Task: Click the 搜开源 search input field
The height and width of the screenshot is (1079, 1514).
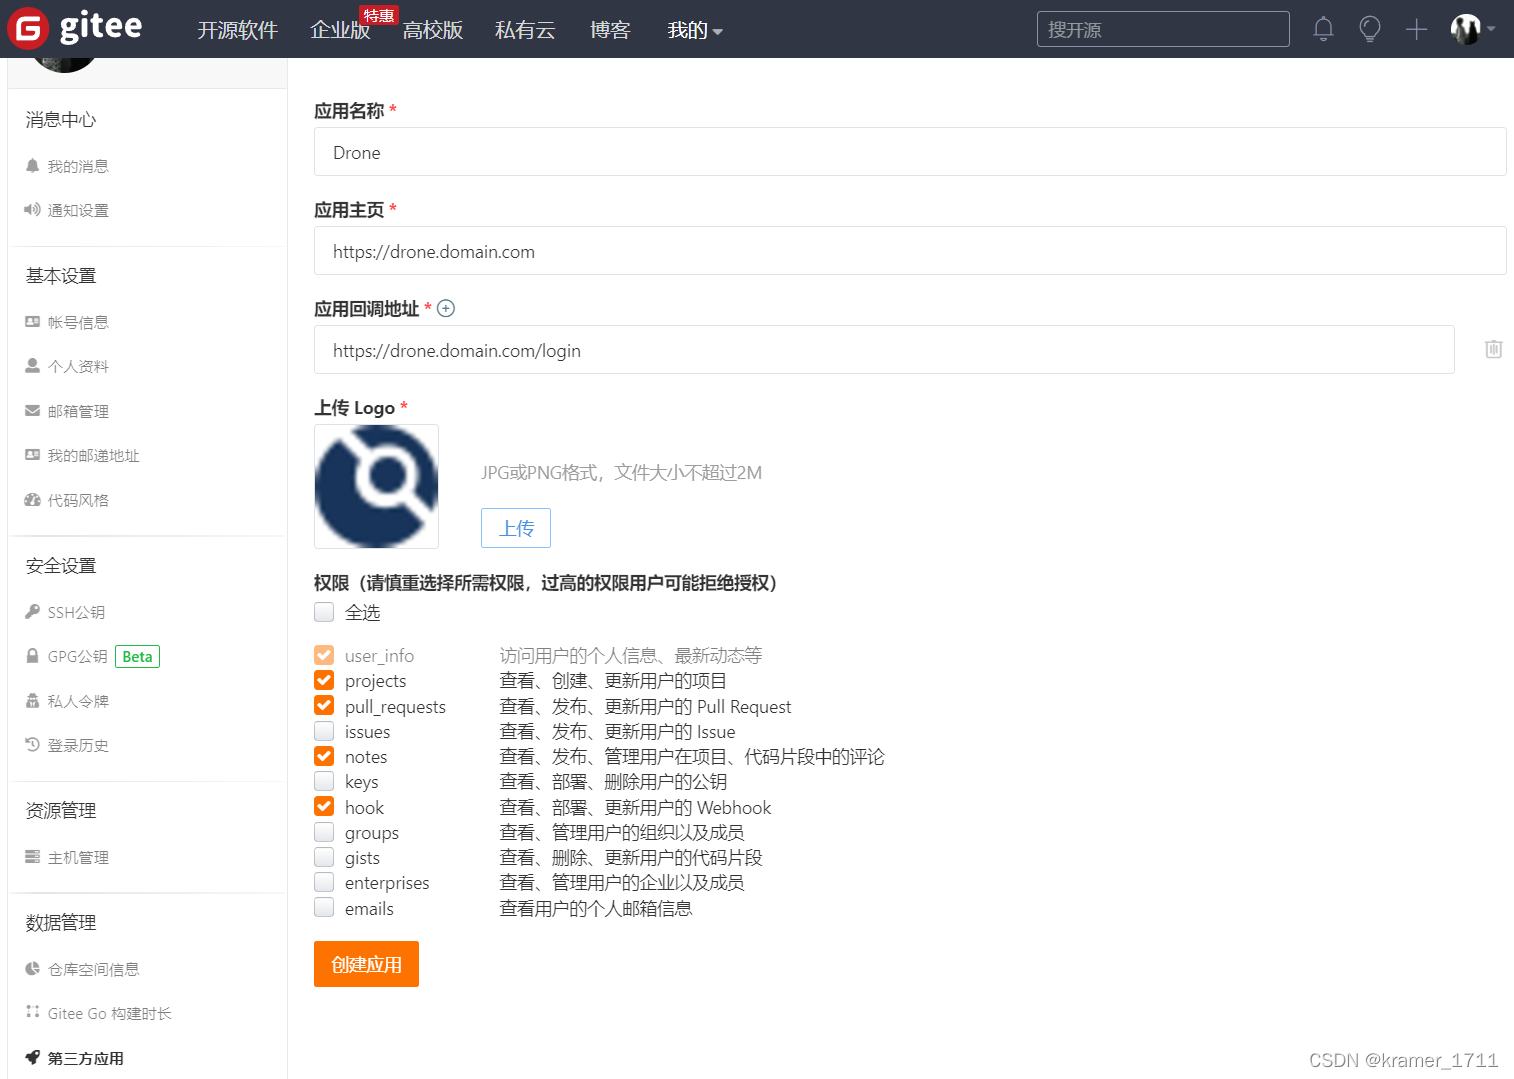Action: 1162,29
